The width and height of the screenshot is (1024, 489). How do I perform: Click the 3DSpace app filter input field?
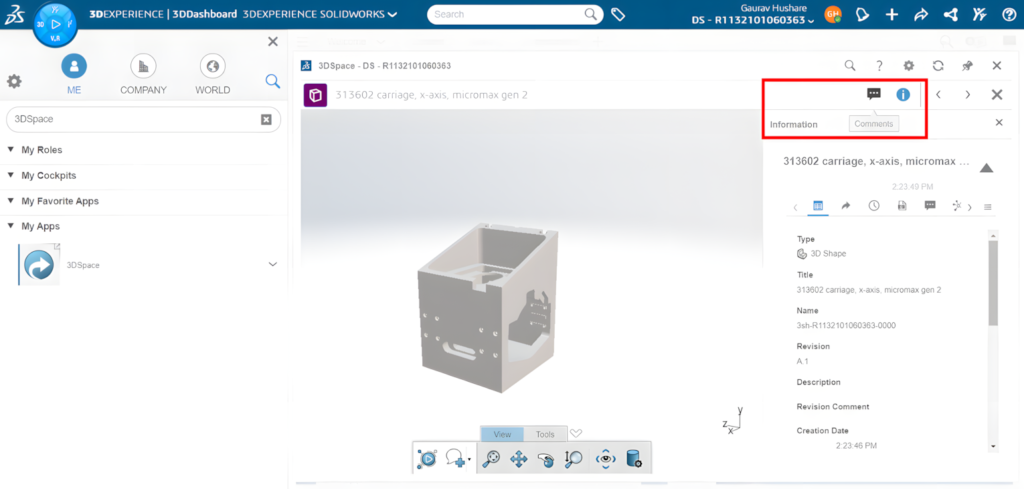point(143,119)
